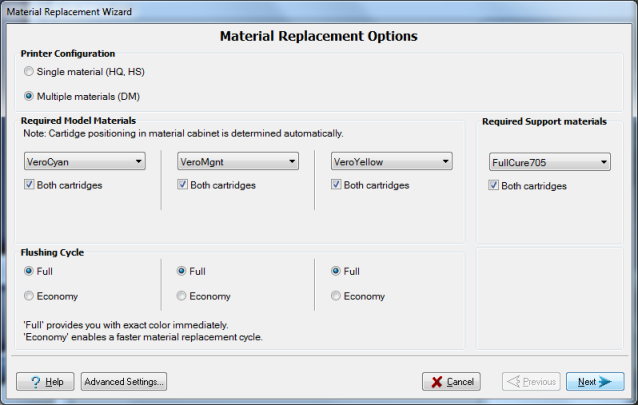Image resolution: width=638 pixels, height=405 pixels.
Task: Open the VeroCyan material dropdown
Action: 85,162
